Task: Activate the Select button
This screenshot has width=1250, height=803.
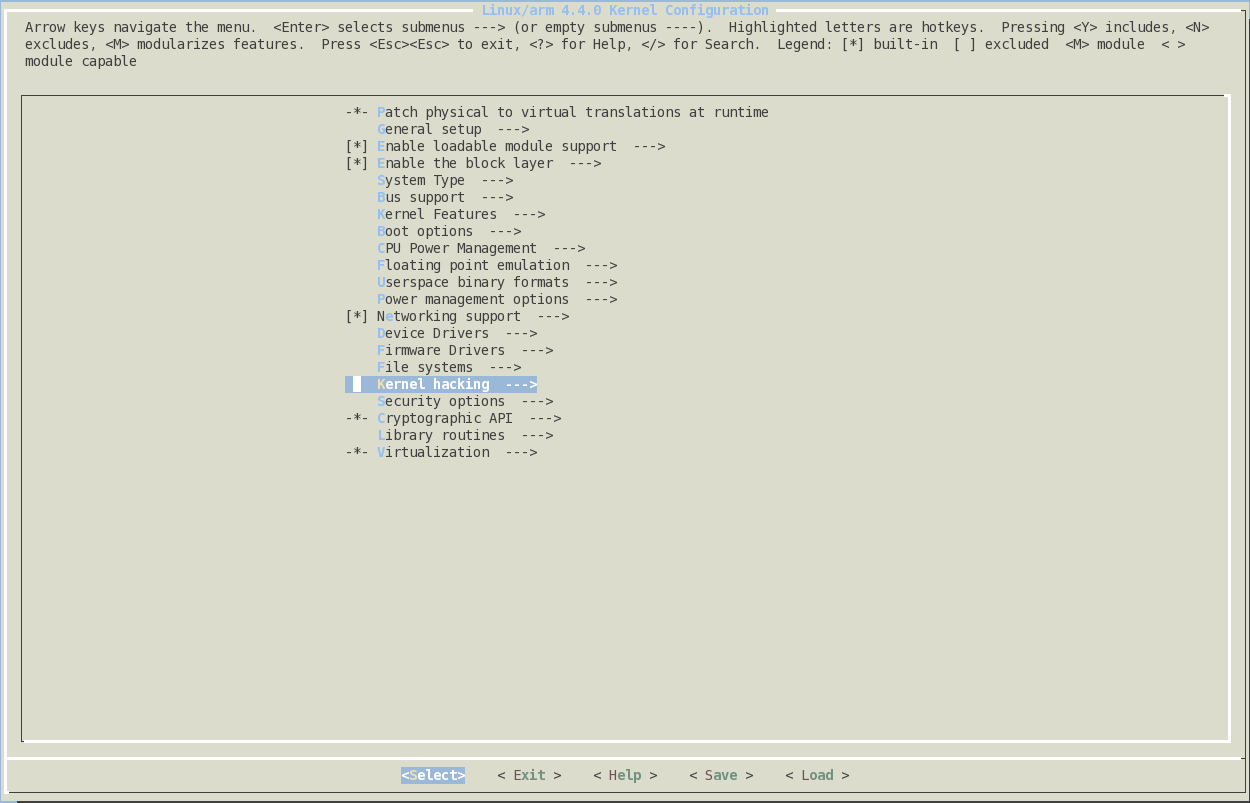Action: (432, 775)
